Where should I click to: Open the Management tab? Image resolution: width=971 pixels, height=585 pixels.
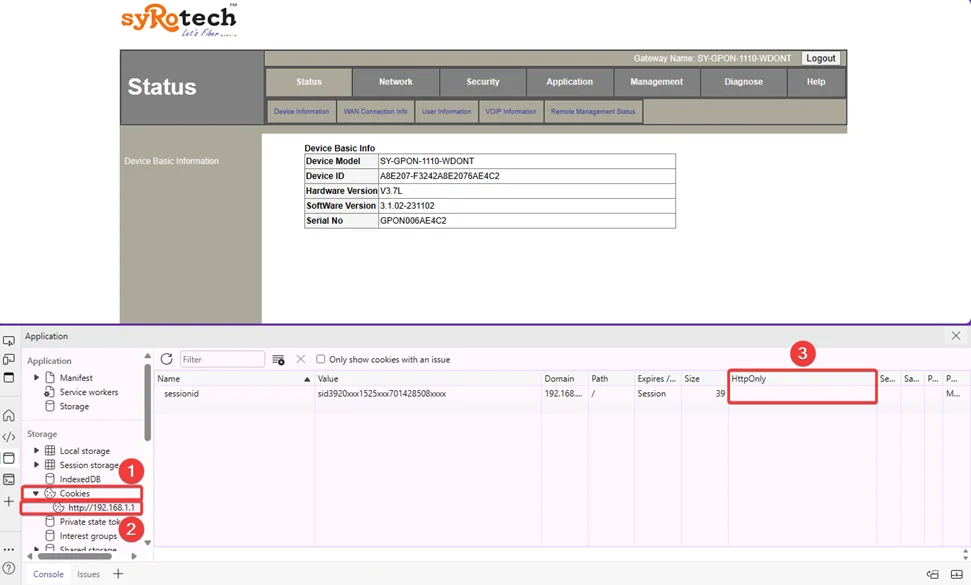(656, 82)
